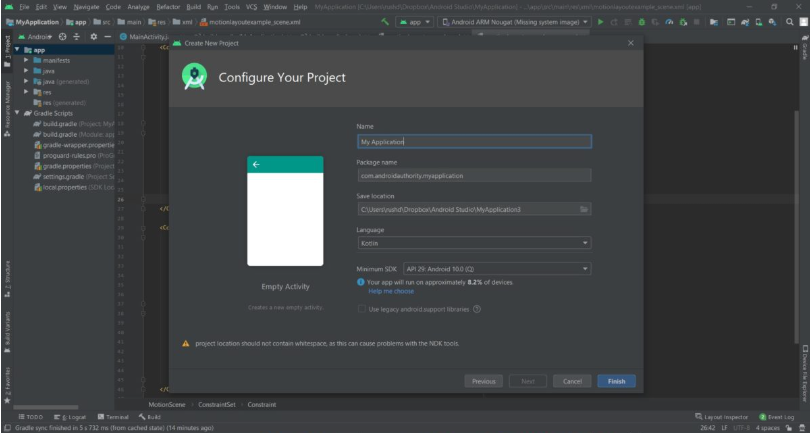Viewport: 810px width, 433px height.
Task: Open the 'Help me choose' link
Action: (391, 291)
